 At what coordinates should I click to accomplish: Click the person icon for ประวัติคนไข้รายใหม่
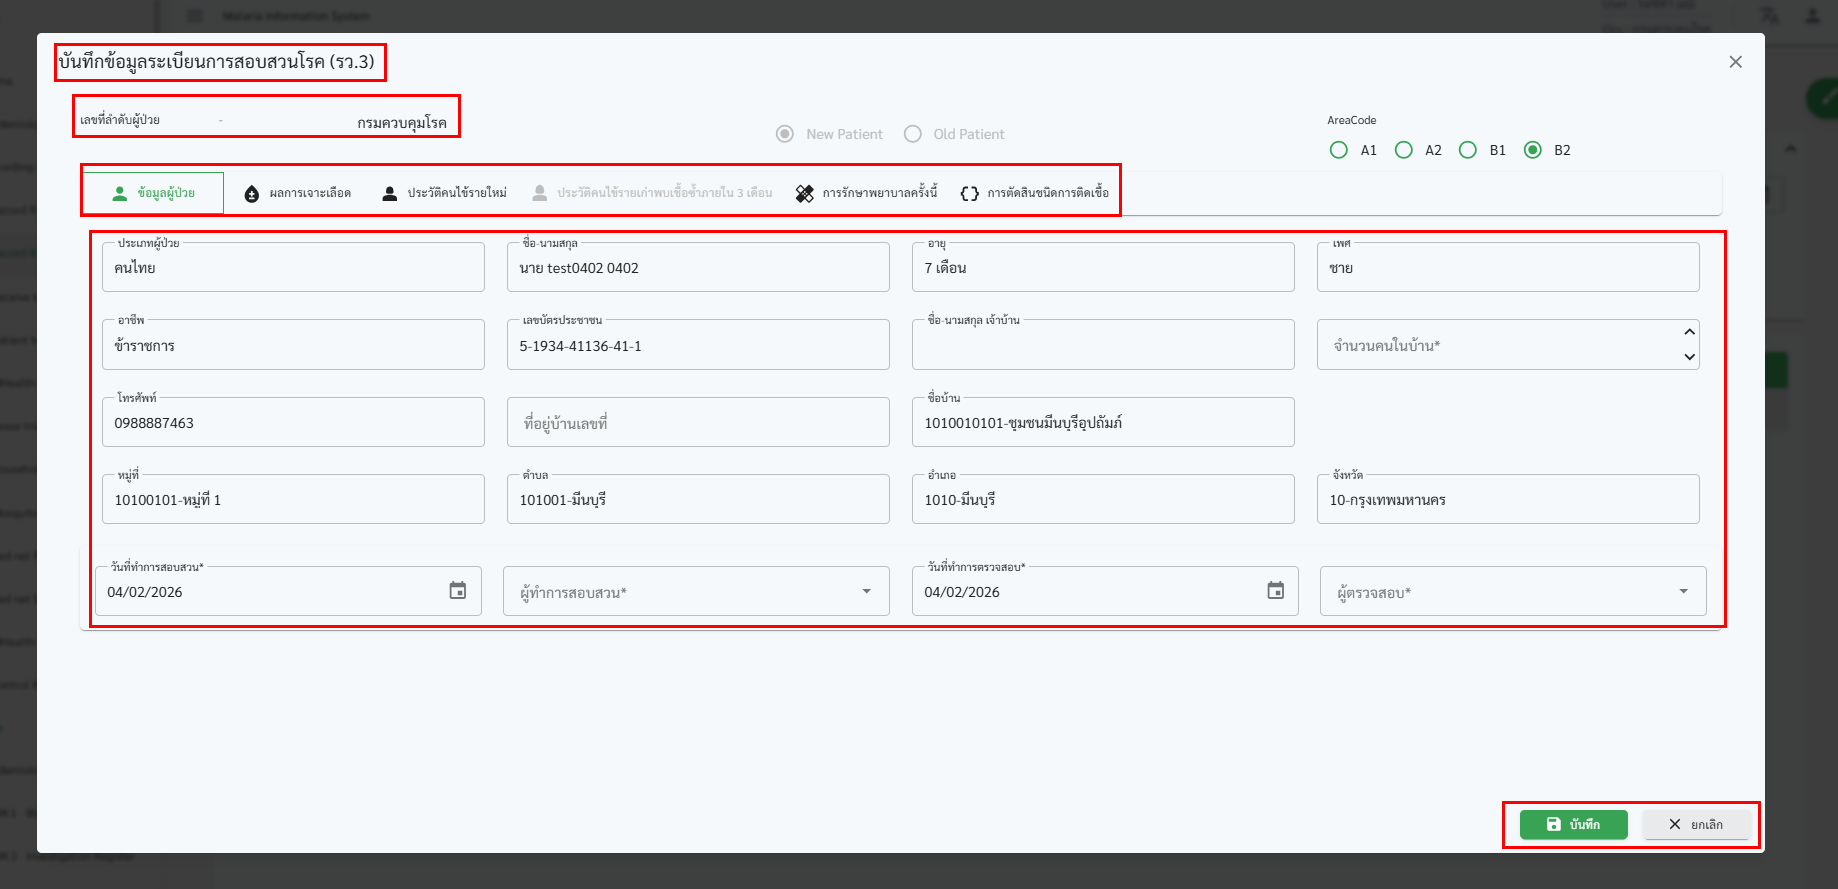tap(390, 194)
